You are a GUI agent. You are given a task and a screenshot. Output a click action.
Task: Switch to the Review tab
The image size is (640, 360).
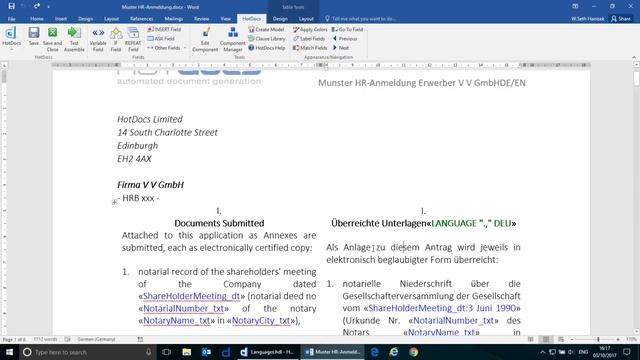[202, 19]
